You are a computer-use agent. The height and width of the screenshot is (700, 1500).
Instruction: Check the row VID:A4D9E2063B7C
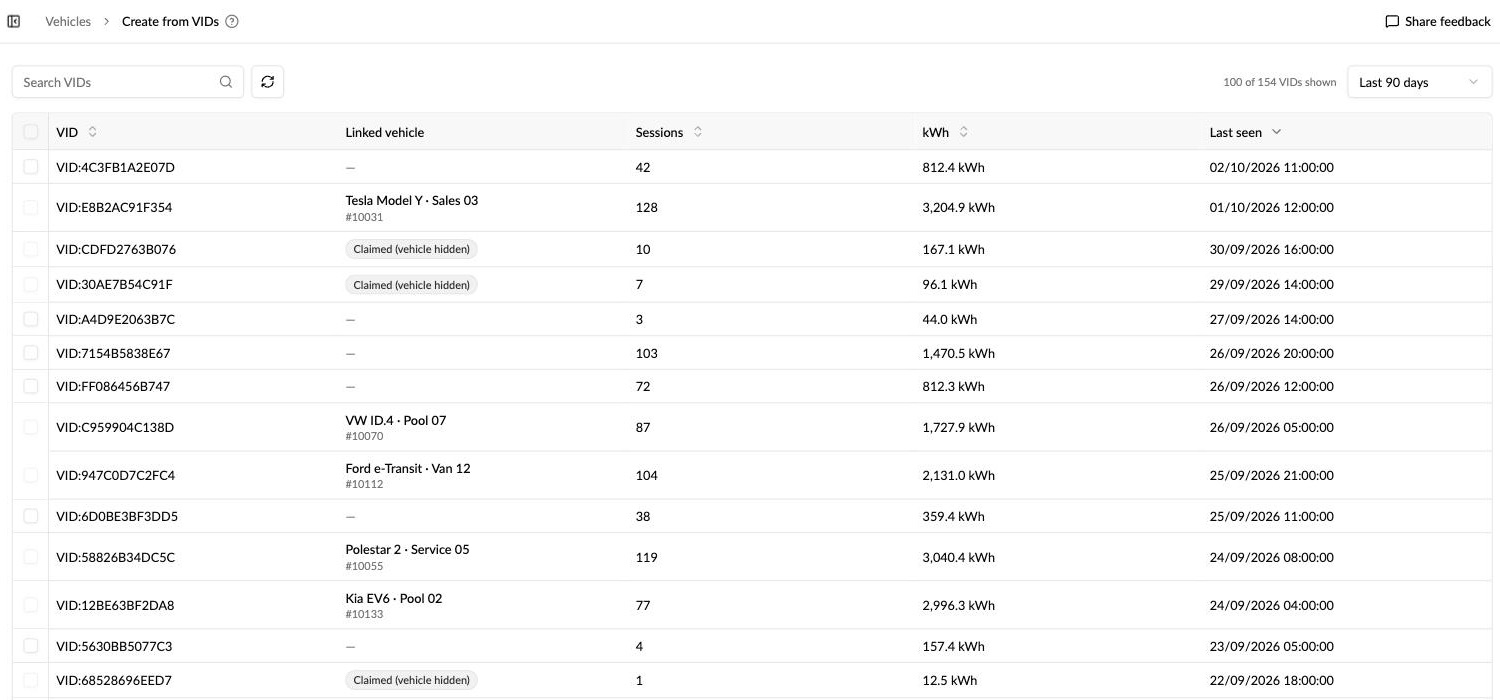coord(31,319)
